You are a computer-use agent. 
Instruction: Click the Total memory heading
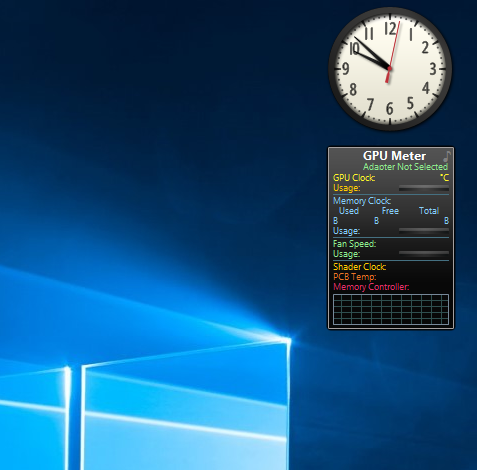429,211
